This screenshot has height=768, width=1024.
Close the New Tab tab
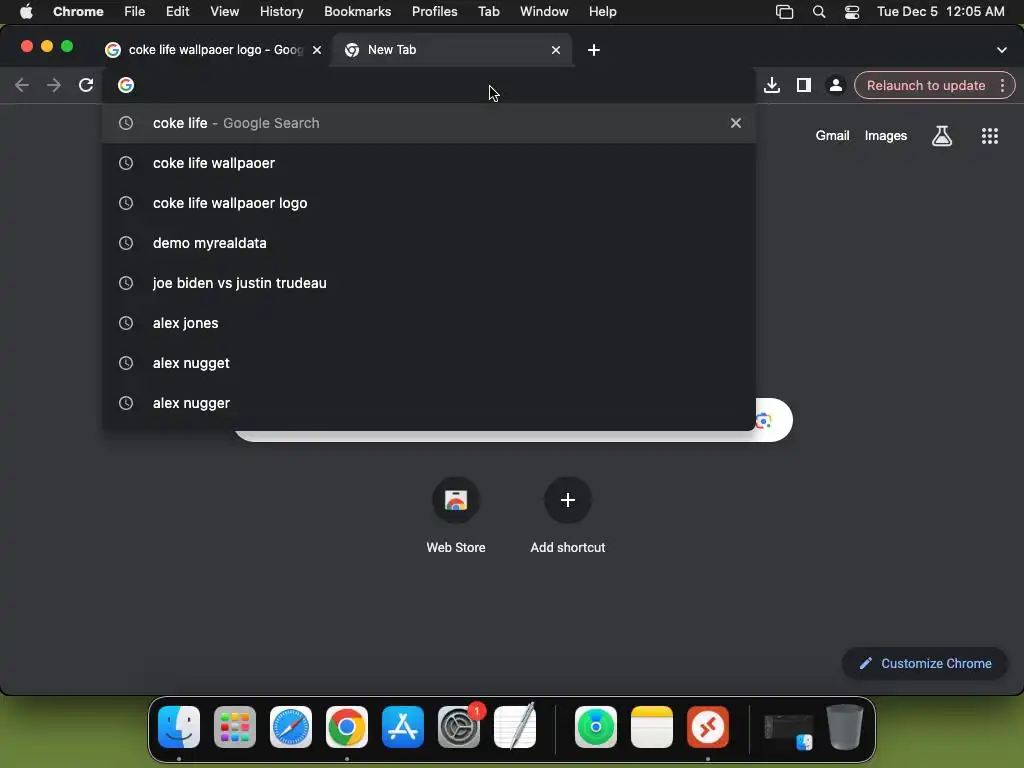click(556, 50)
